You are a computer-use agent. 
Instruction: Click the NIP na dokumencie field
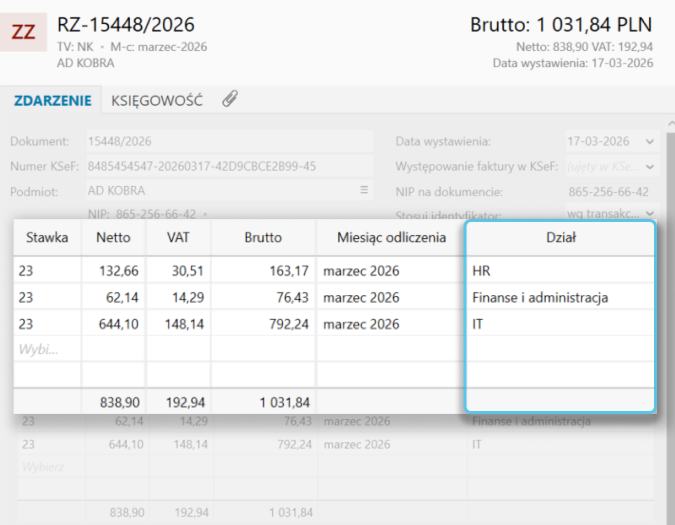coord(606,191)
